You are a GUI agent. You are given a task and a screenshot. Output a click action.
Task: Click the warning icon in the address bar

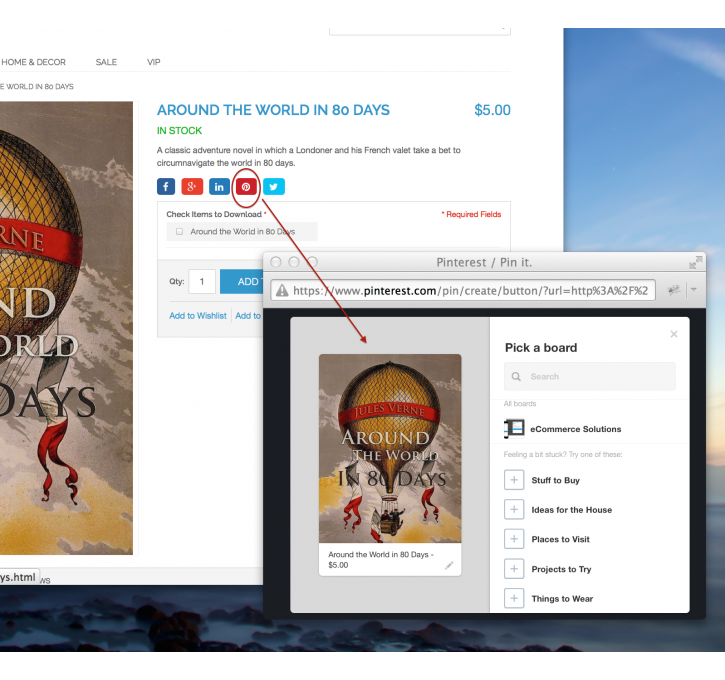(282, 291)
